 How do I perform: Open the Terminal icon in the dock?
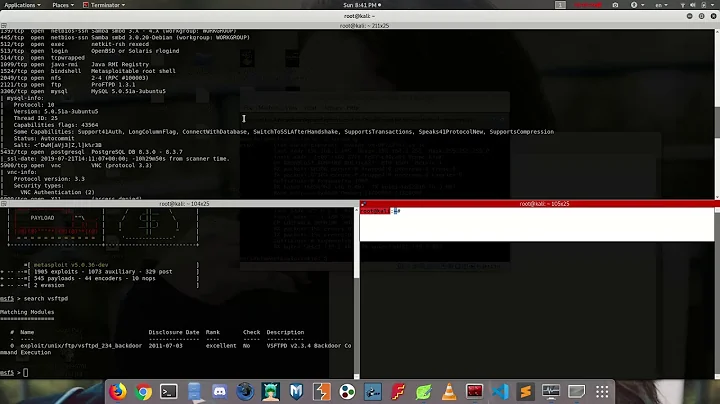pyautogui.click(x=169, y=392)
